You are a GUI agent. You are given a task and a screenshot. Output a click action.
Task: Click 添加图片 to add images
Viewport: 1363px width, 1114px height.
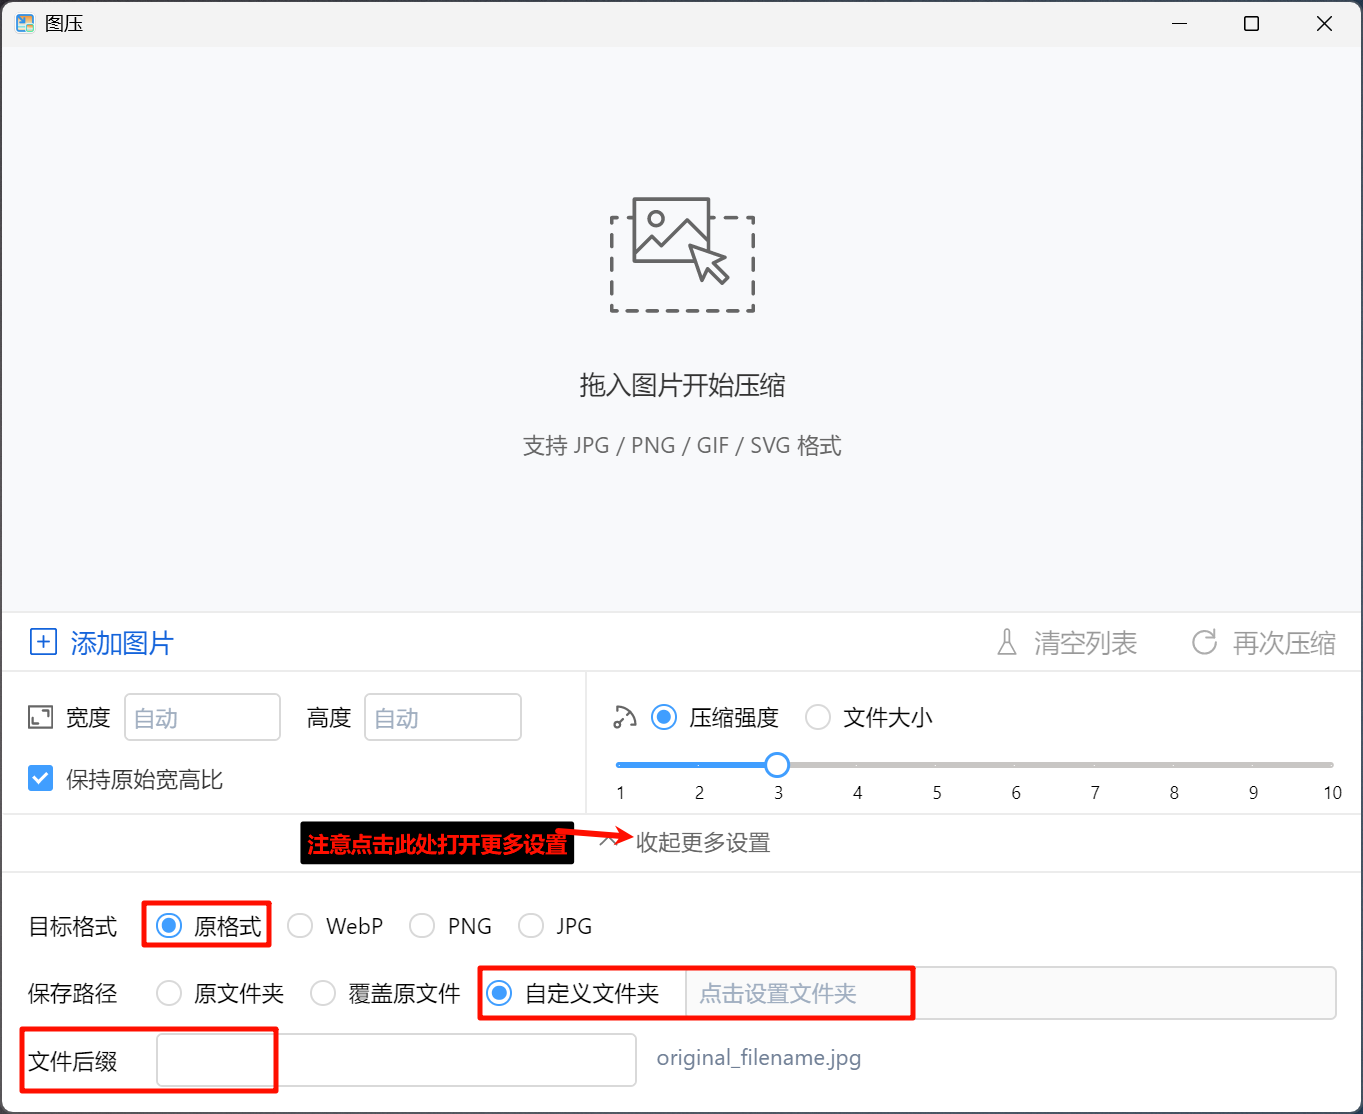102,642
